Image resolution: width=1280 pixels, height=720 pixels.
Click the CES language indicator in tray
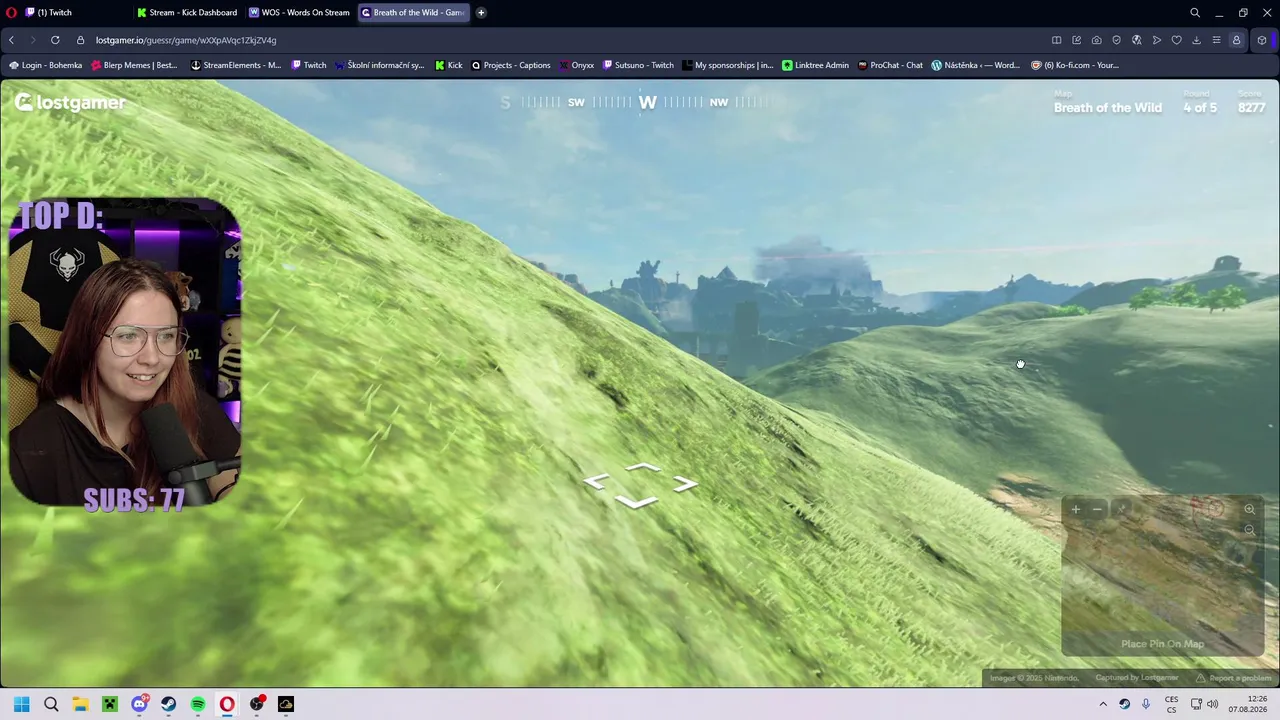pyautogui.click(x=1171, y=704)
